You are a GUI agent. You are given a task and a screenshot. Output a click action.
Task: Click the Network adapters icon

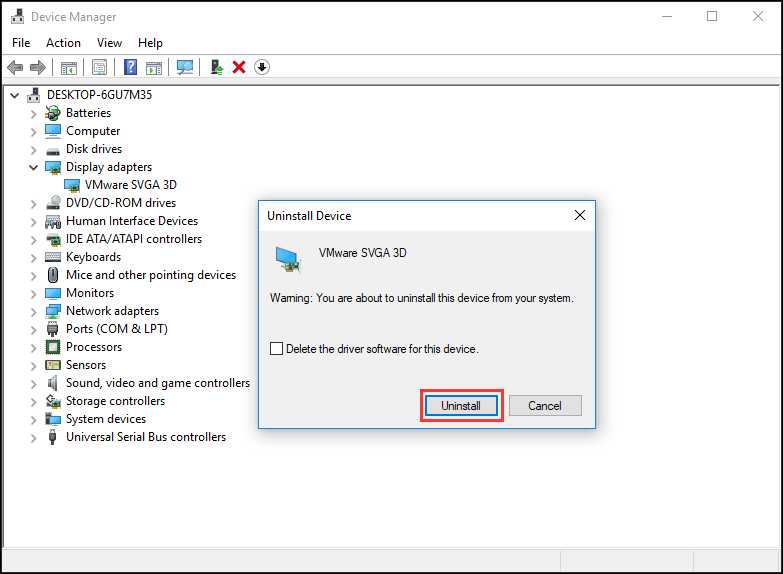(53, 311)
